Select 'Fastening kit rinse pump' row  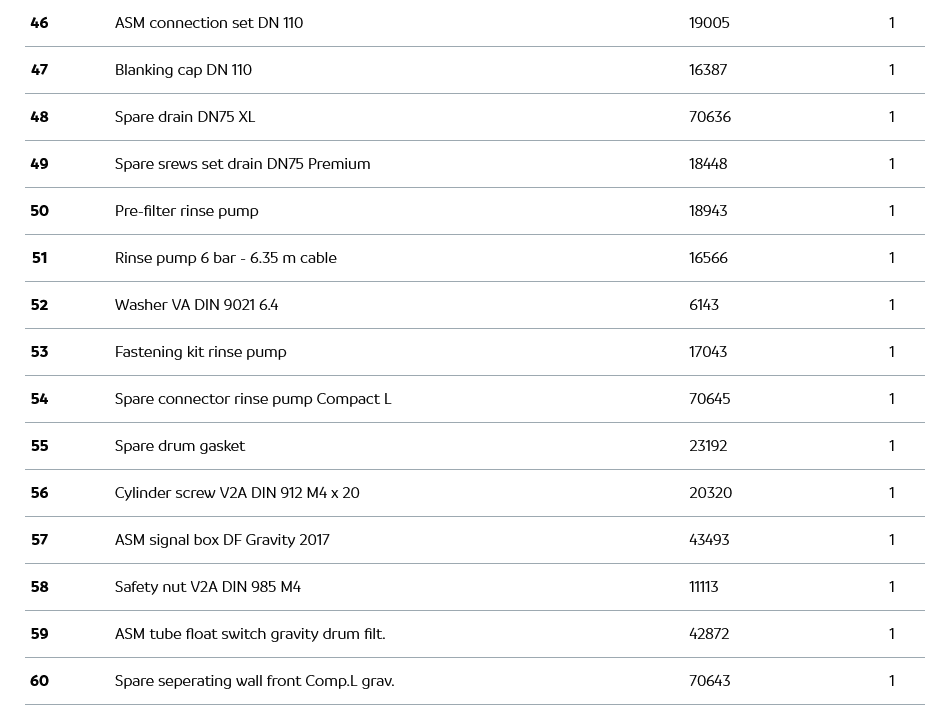point(201,352)
